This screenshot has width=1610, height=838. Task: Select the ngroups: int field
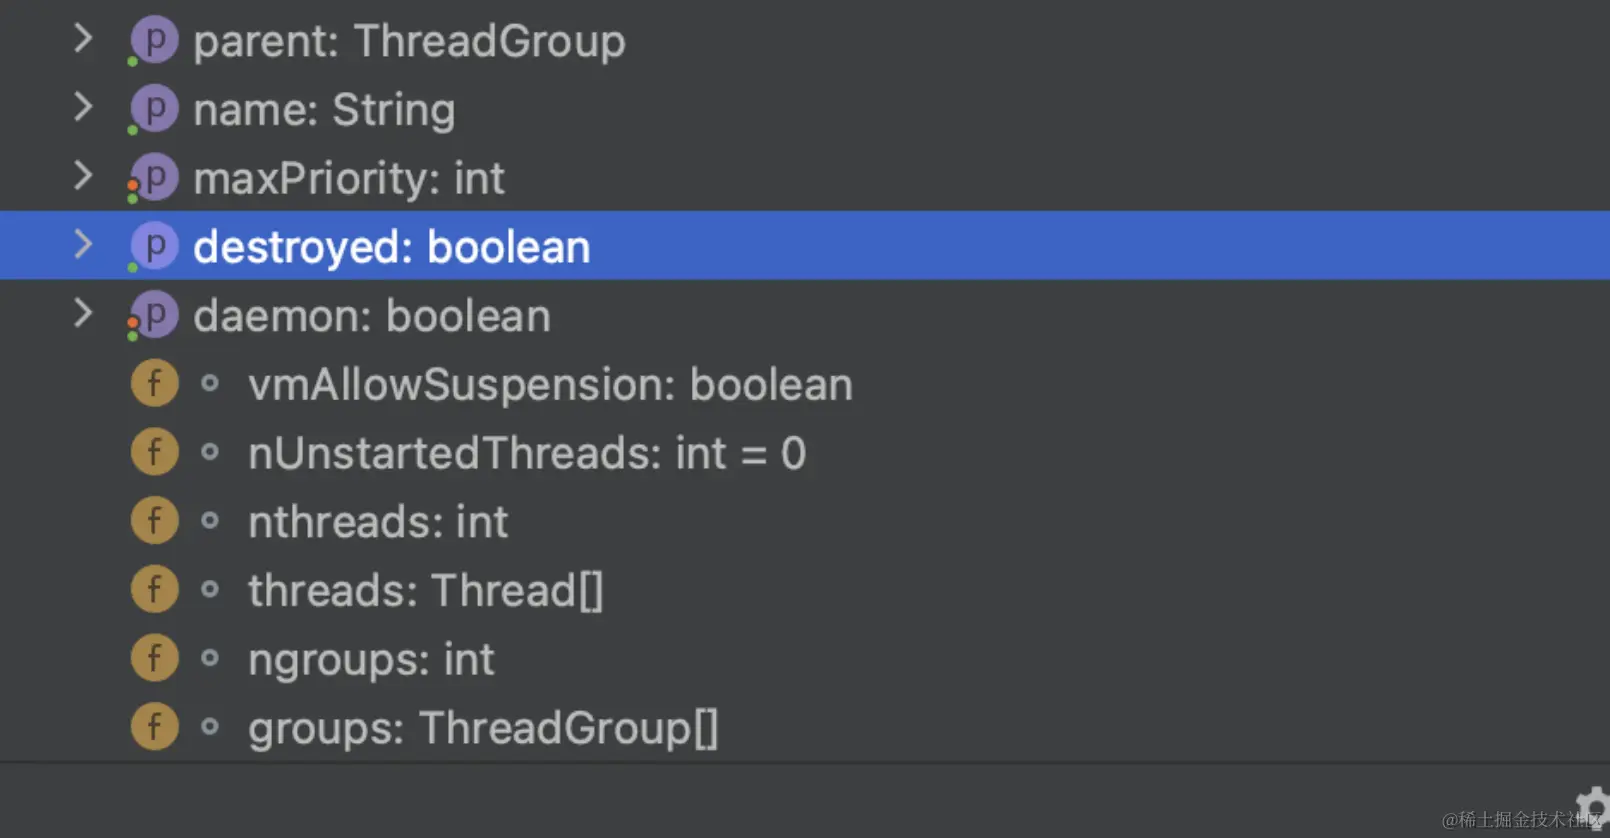click(x=371, y=660)
